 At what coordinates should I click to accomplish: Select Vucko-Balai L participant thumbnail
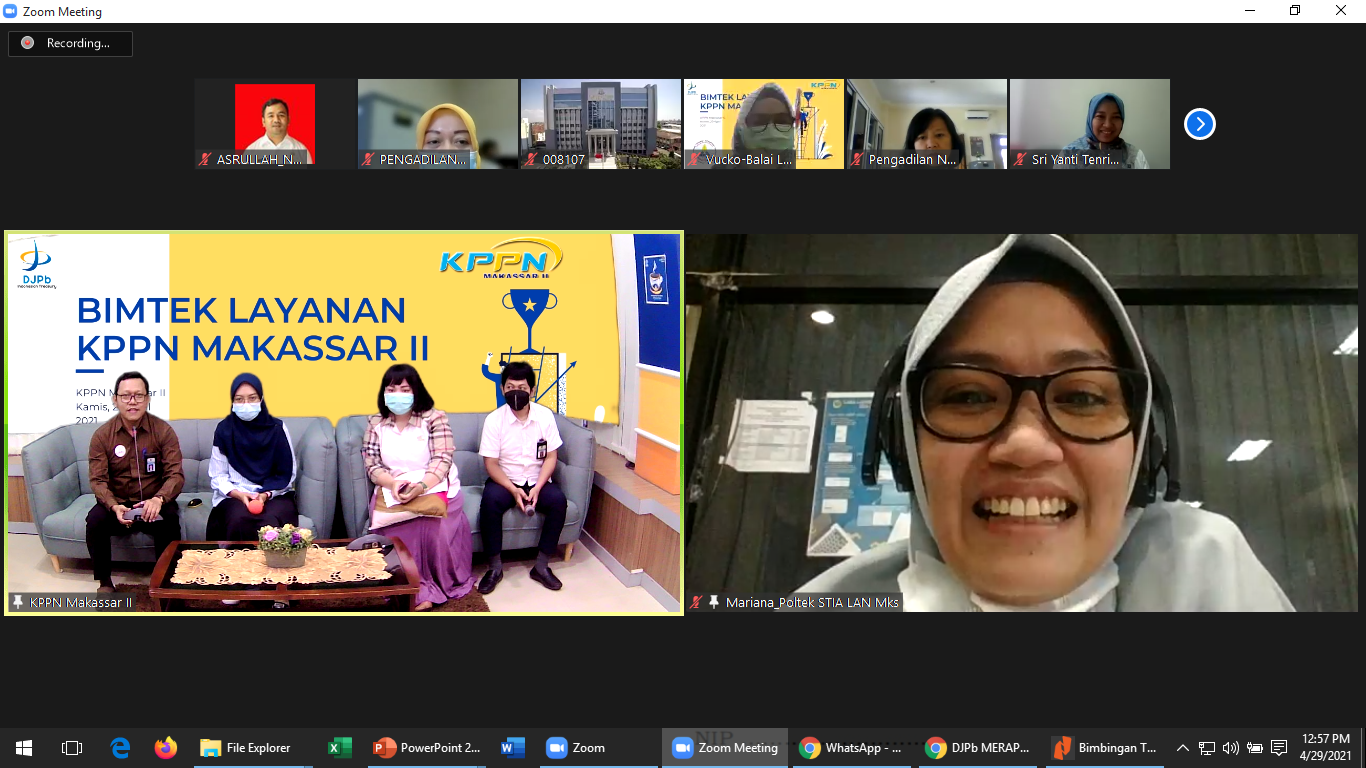[764, 124]
